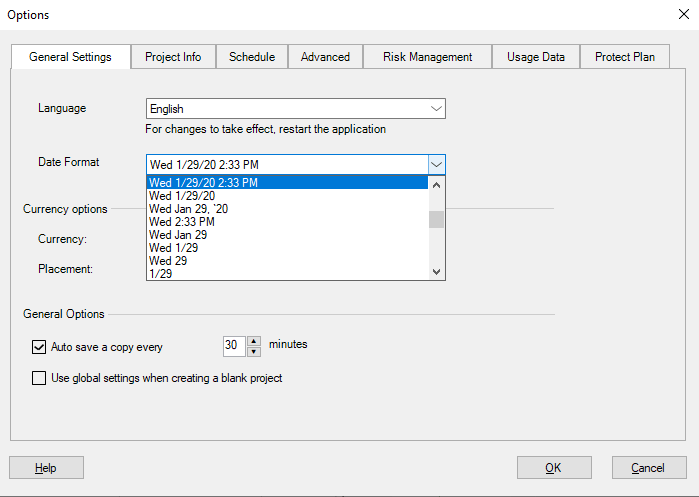Uncheck Auto save a copy every

coord(40,347)
